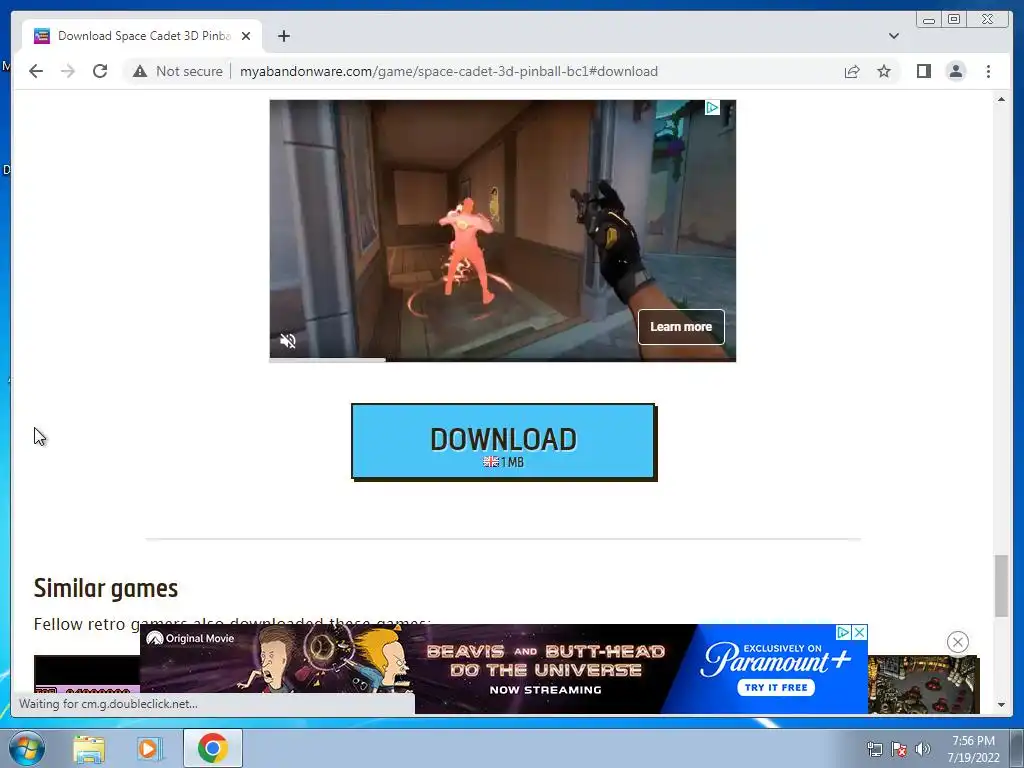Click the vertical scrollbar thumb
Viewport: 1024px width, 768px height.
point(1001,585)
